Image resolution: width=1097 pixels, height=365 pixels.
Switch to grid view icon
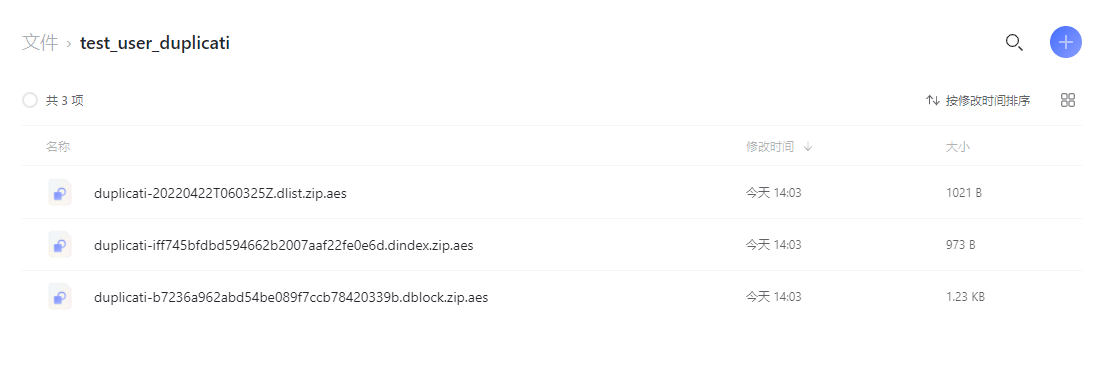pyautogui.click(x=1068, y=100)
